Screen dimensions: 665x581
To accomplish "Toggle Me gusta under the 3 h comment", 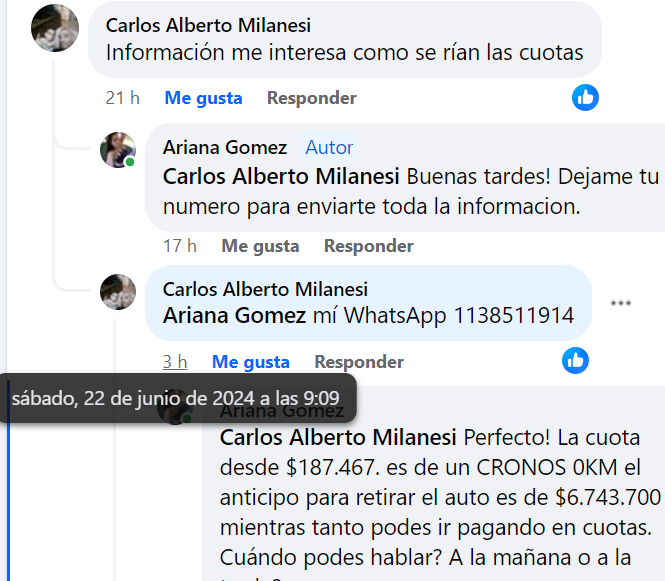I will tap(251, 362).
